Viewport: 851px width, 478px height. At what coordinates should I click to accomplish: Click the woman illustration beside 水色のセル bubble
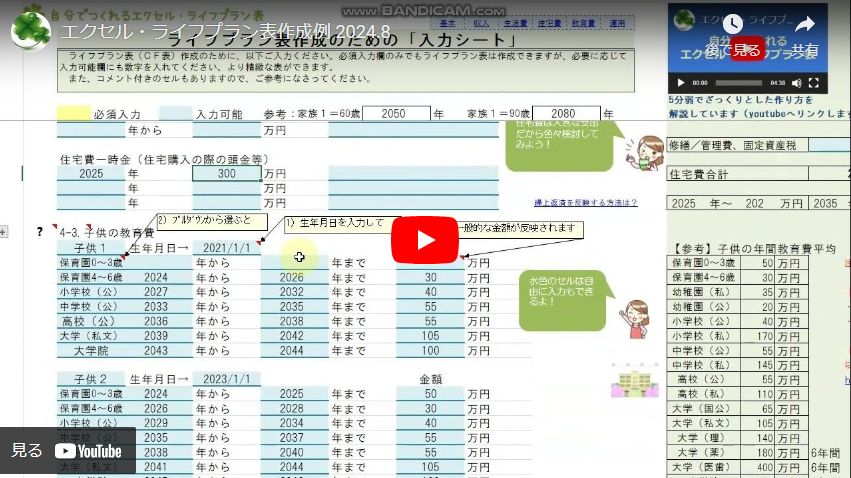[636, 319]
